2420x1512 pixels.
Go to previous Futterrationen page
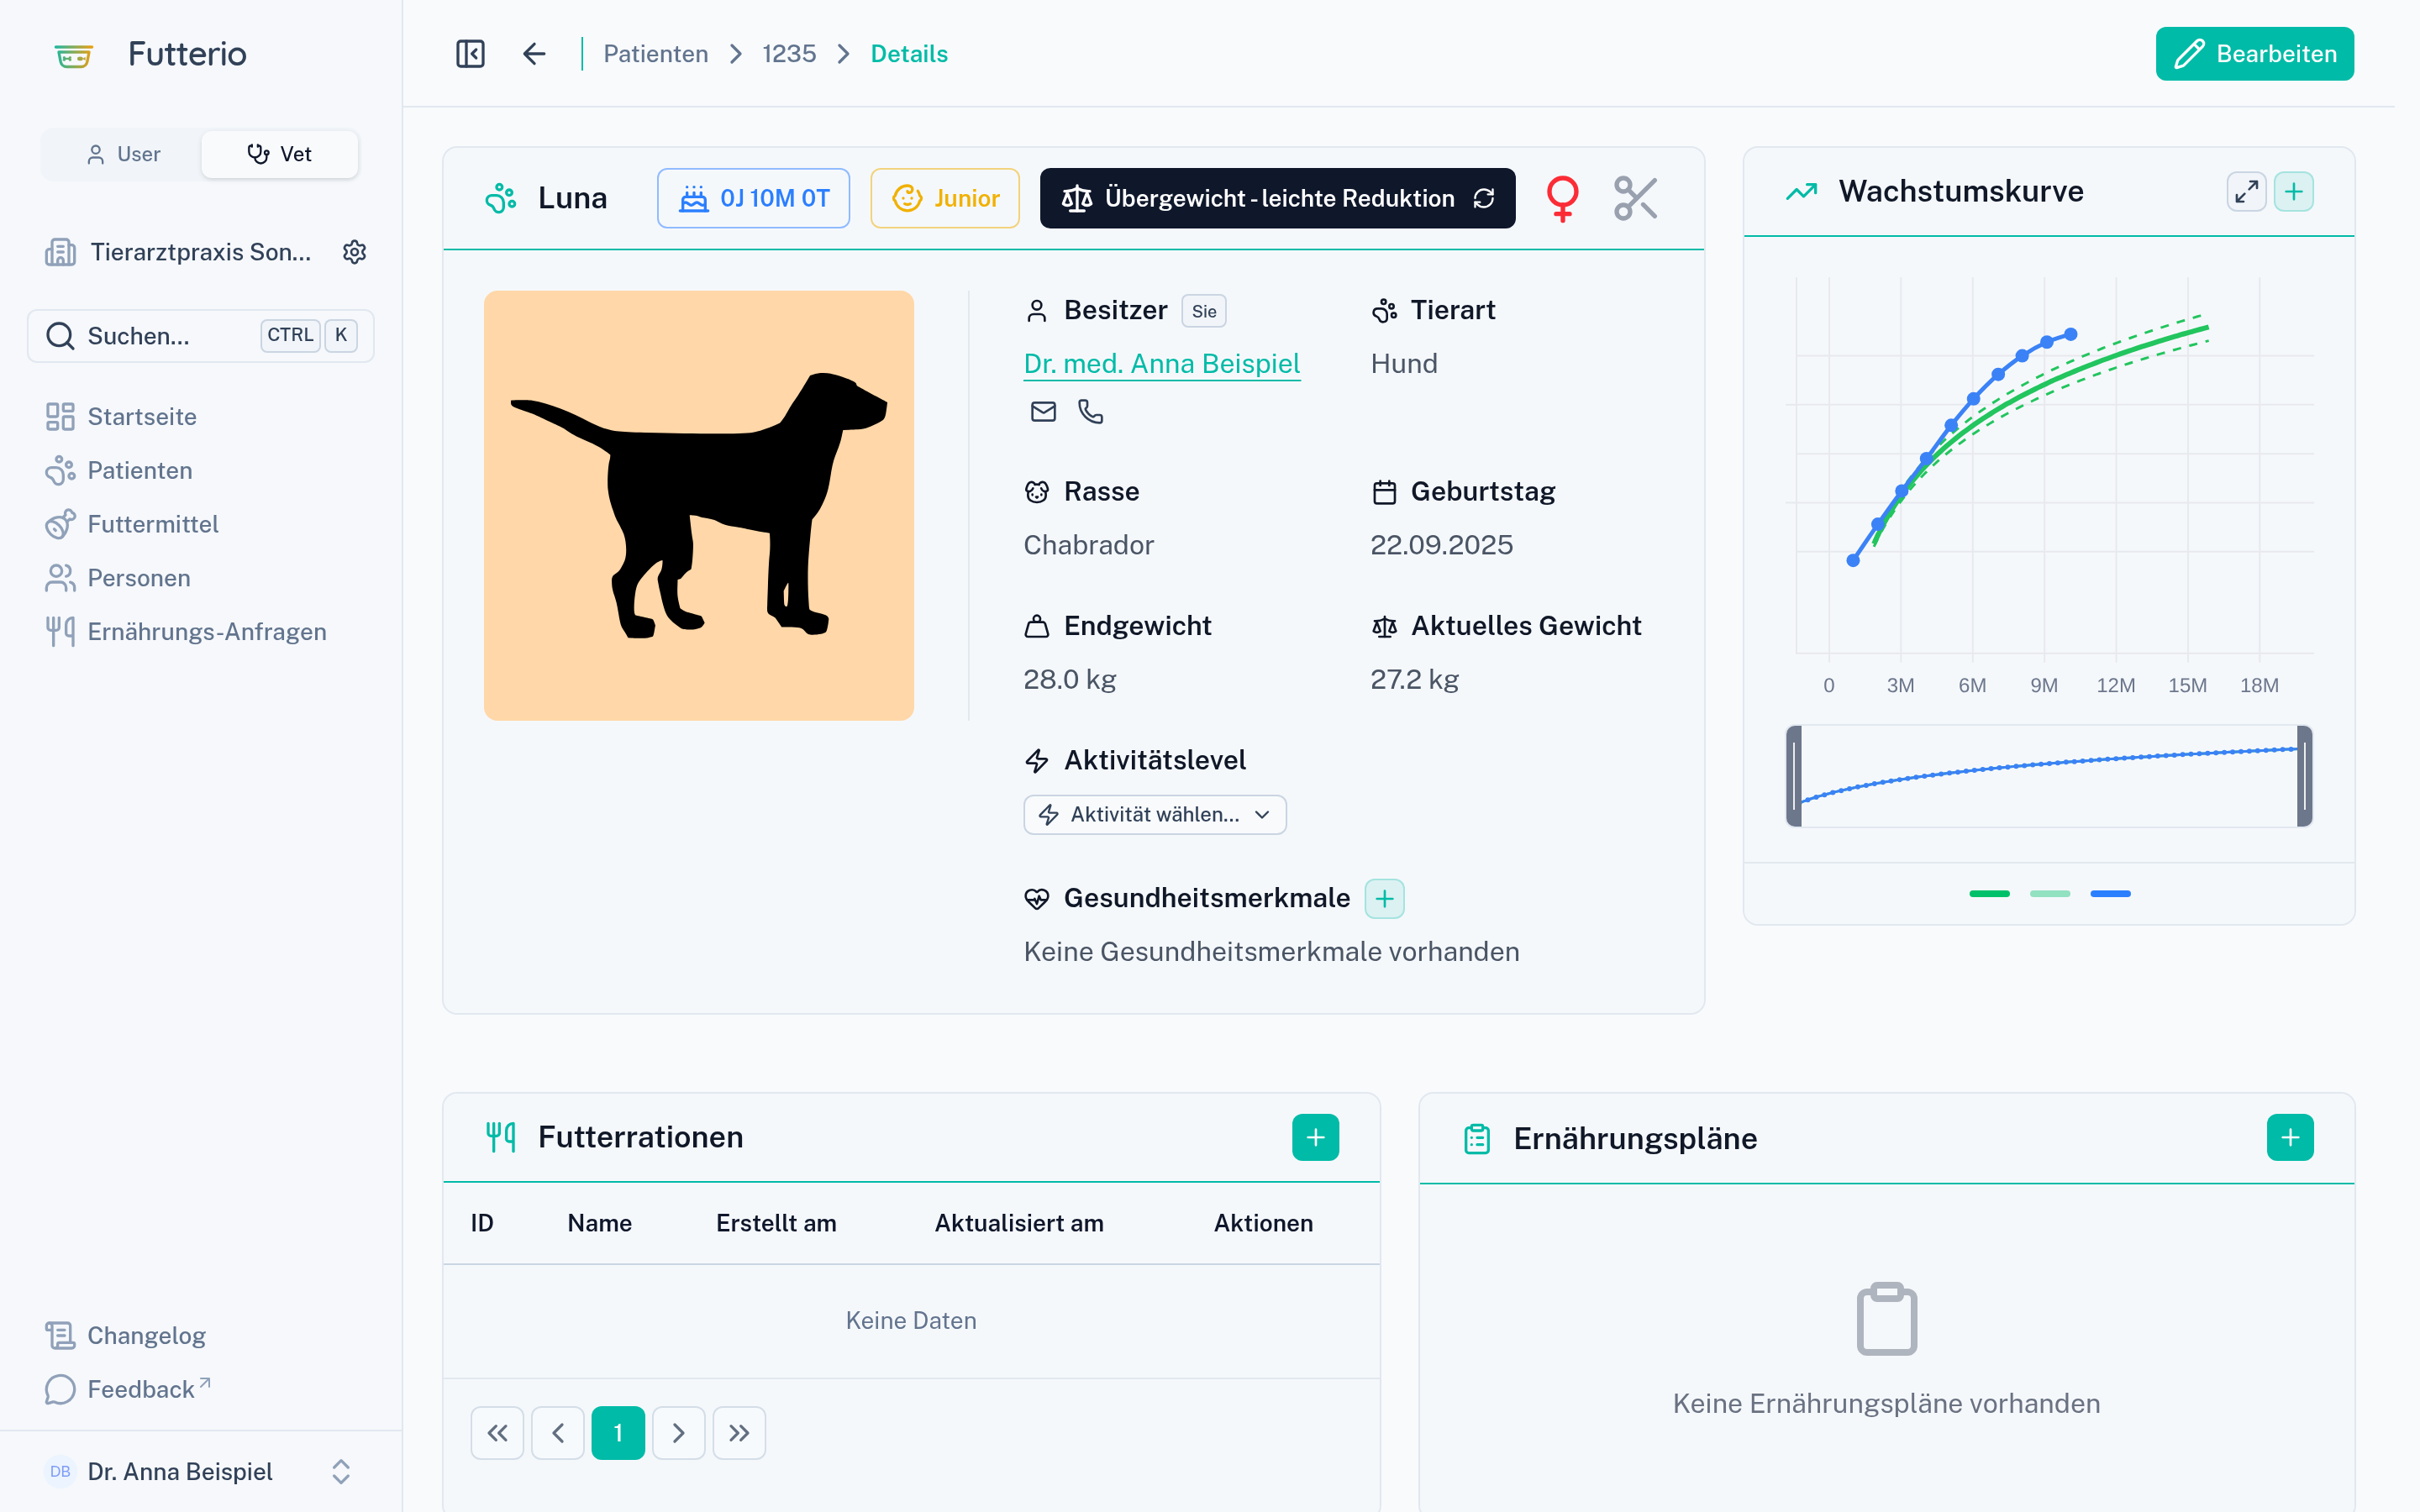(x=558, y=1433)
